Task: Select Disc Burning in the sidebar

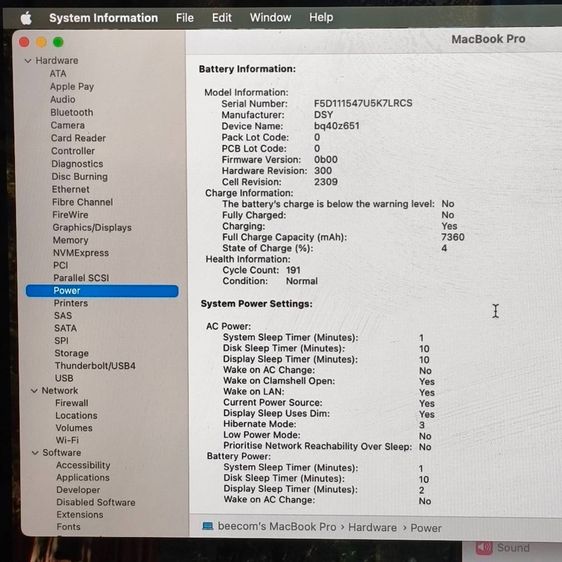Action: tap(80, 177)
